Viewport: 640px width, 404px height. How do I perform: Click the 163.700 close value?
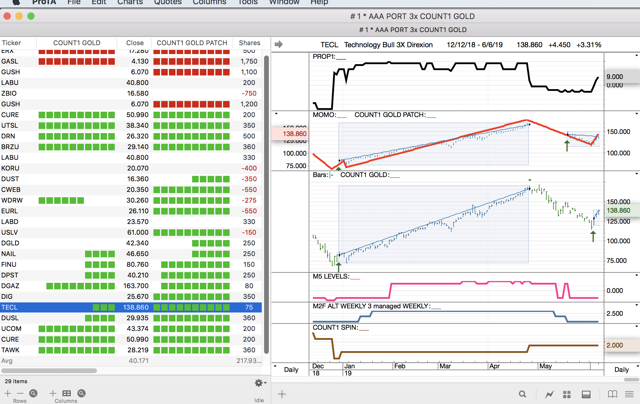pos(136,286)
